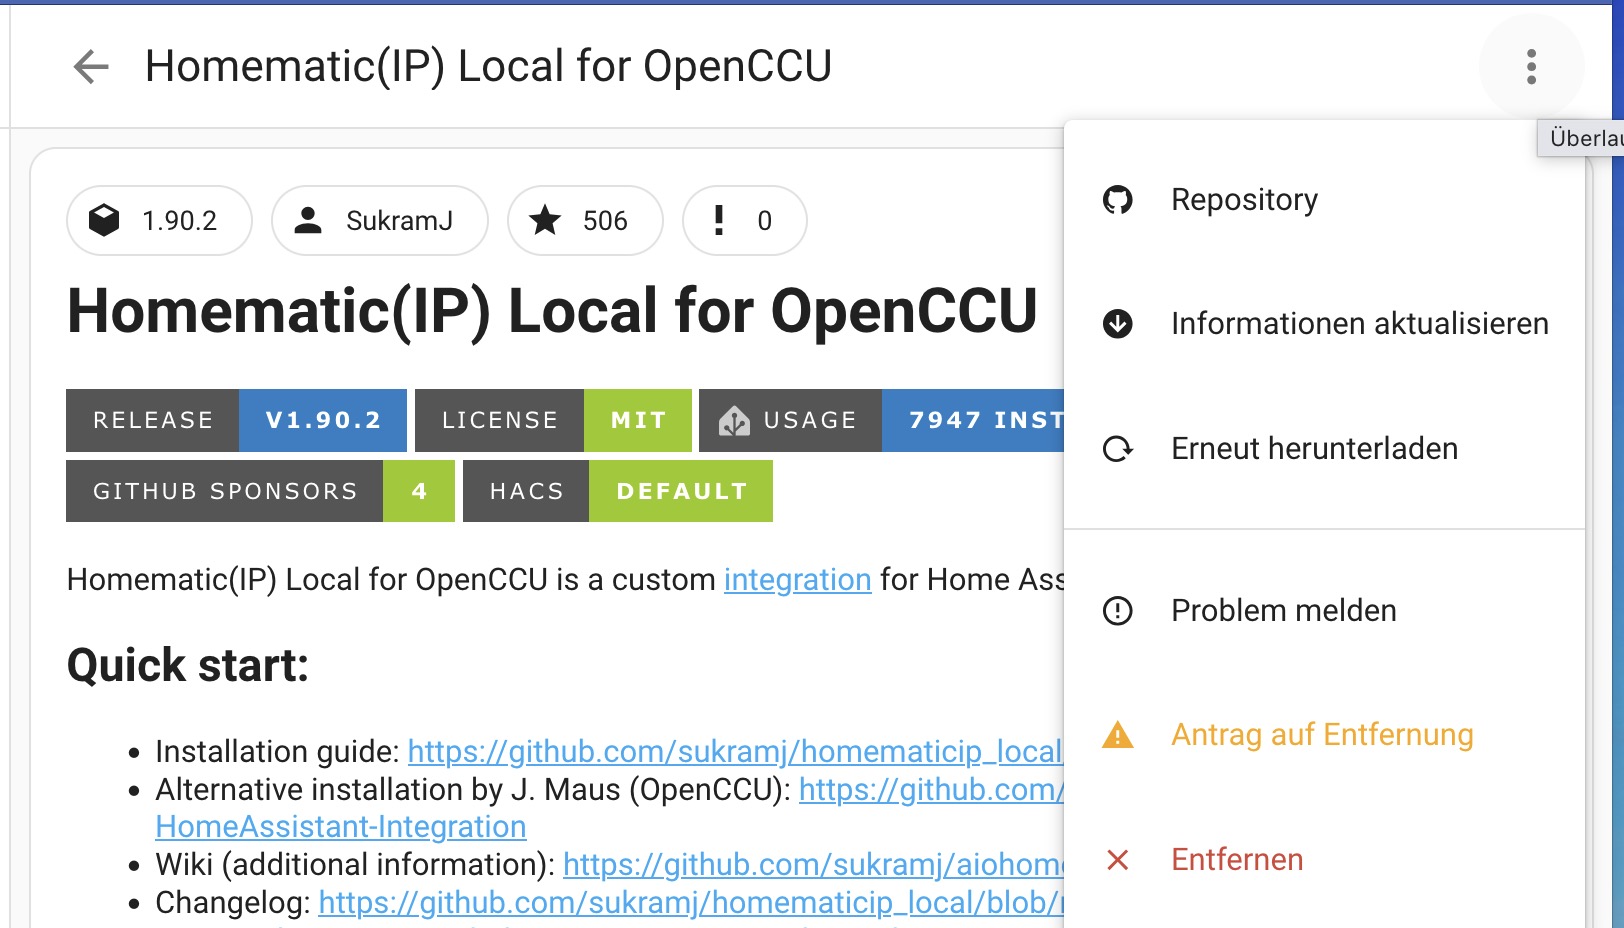The height and width of the screenshot is (928, 1624).
Task: Click the exclamation issues icon chip
Action: click(x=719, y=221)
